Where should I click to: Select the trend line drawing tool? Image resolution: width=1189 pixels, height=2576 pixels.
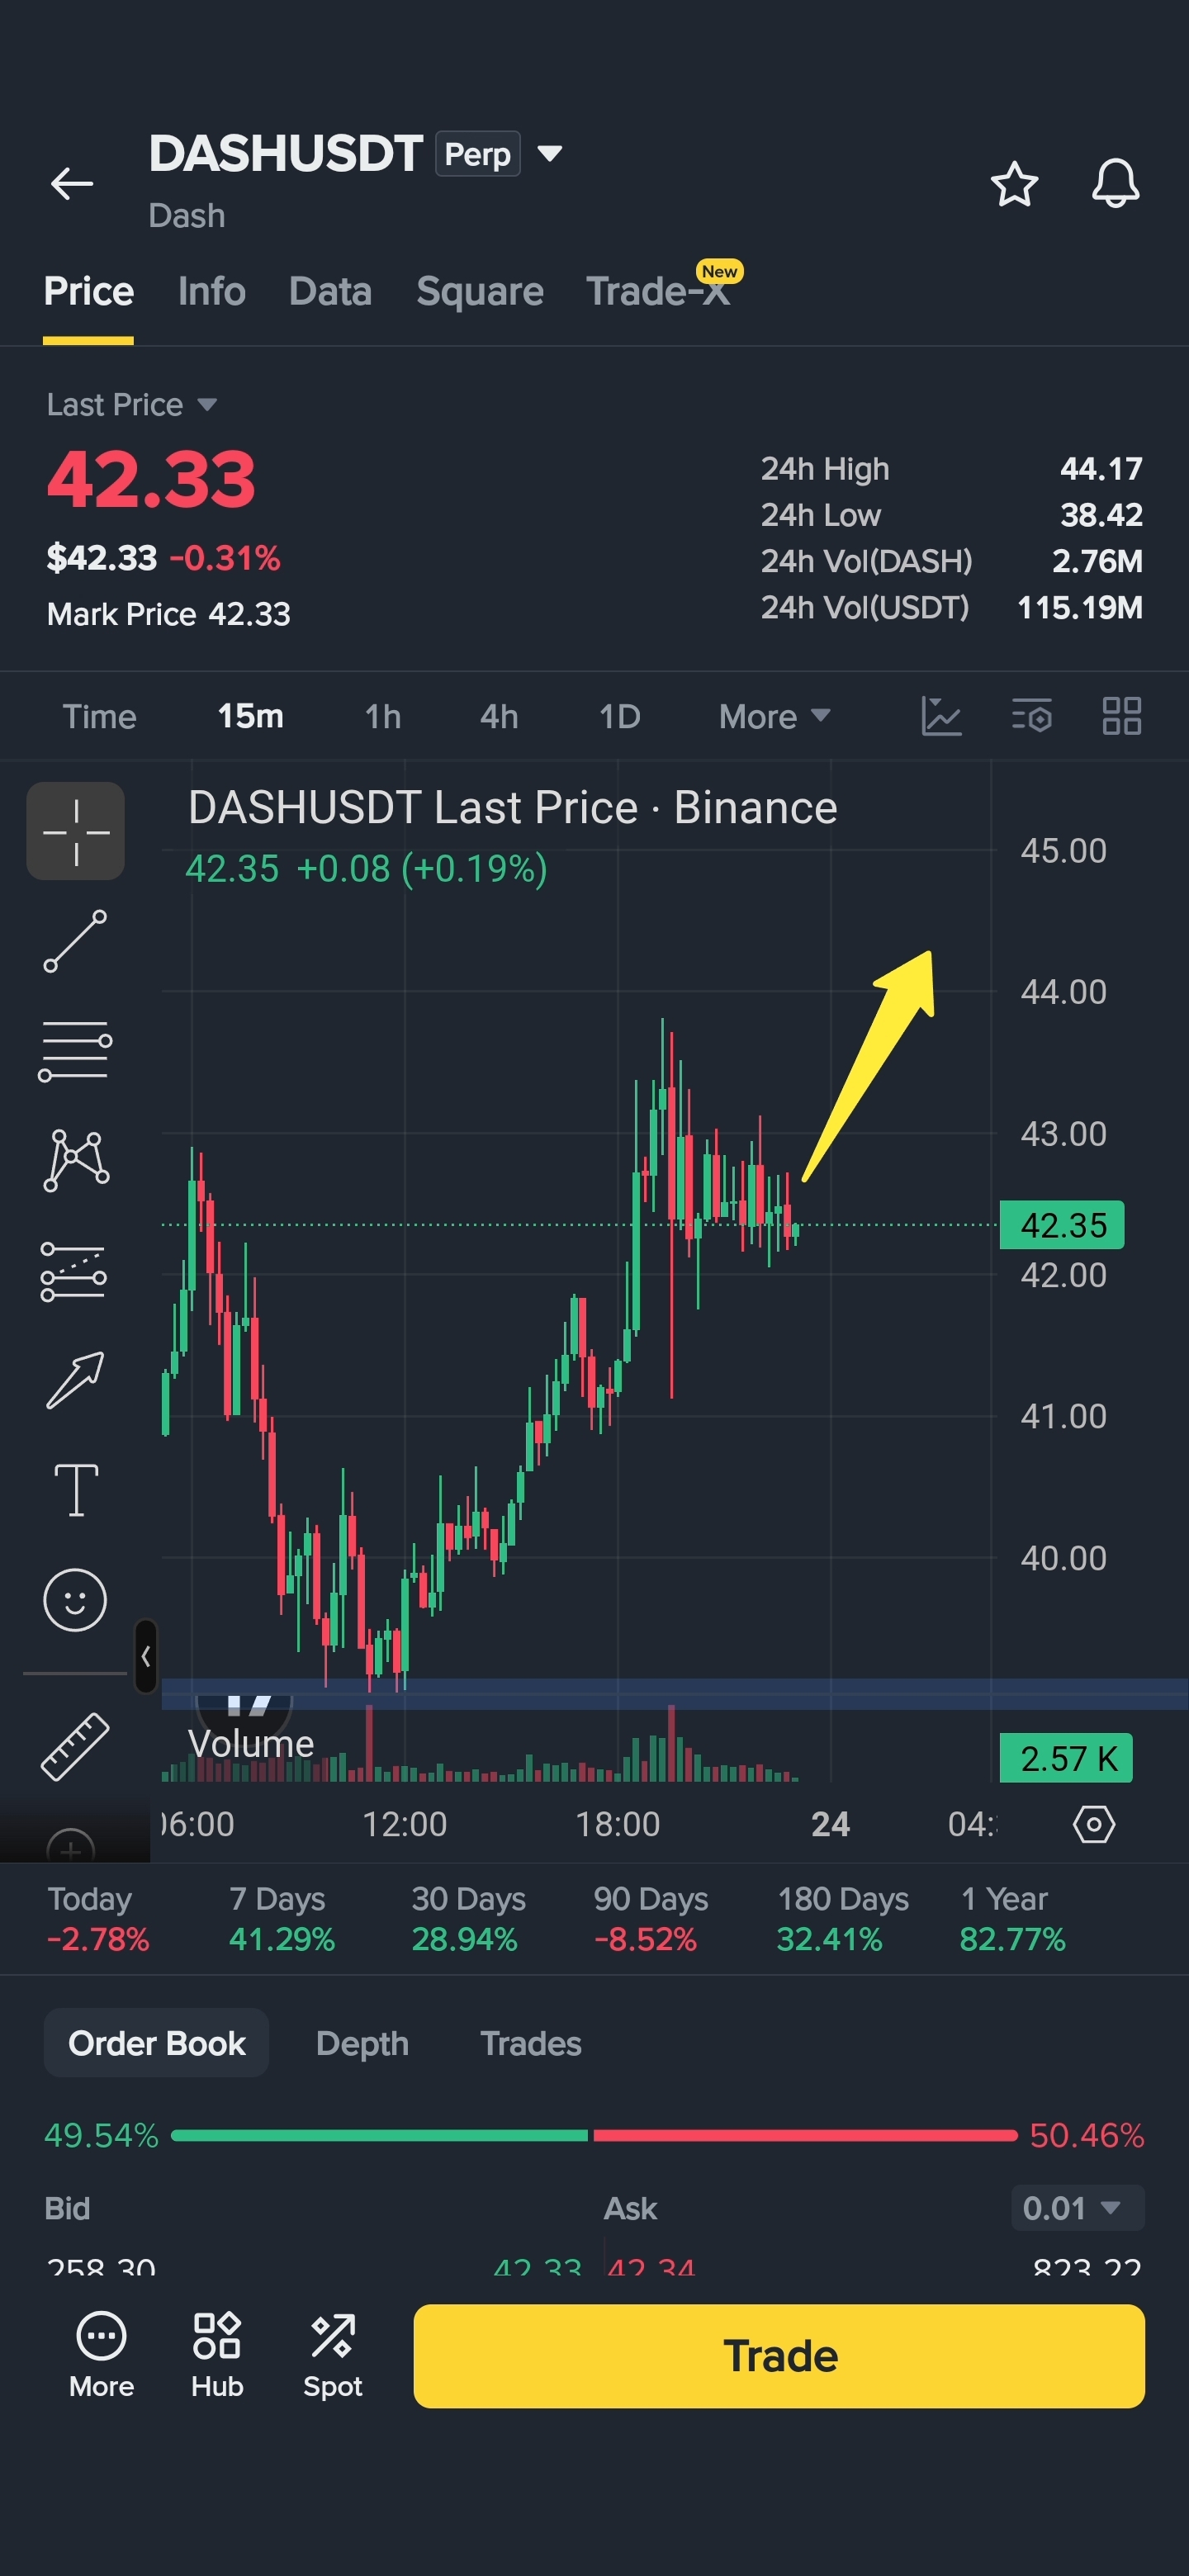click(75, 941)
